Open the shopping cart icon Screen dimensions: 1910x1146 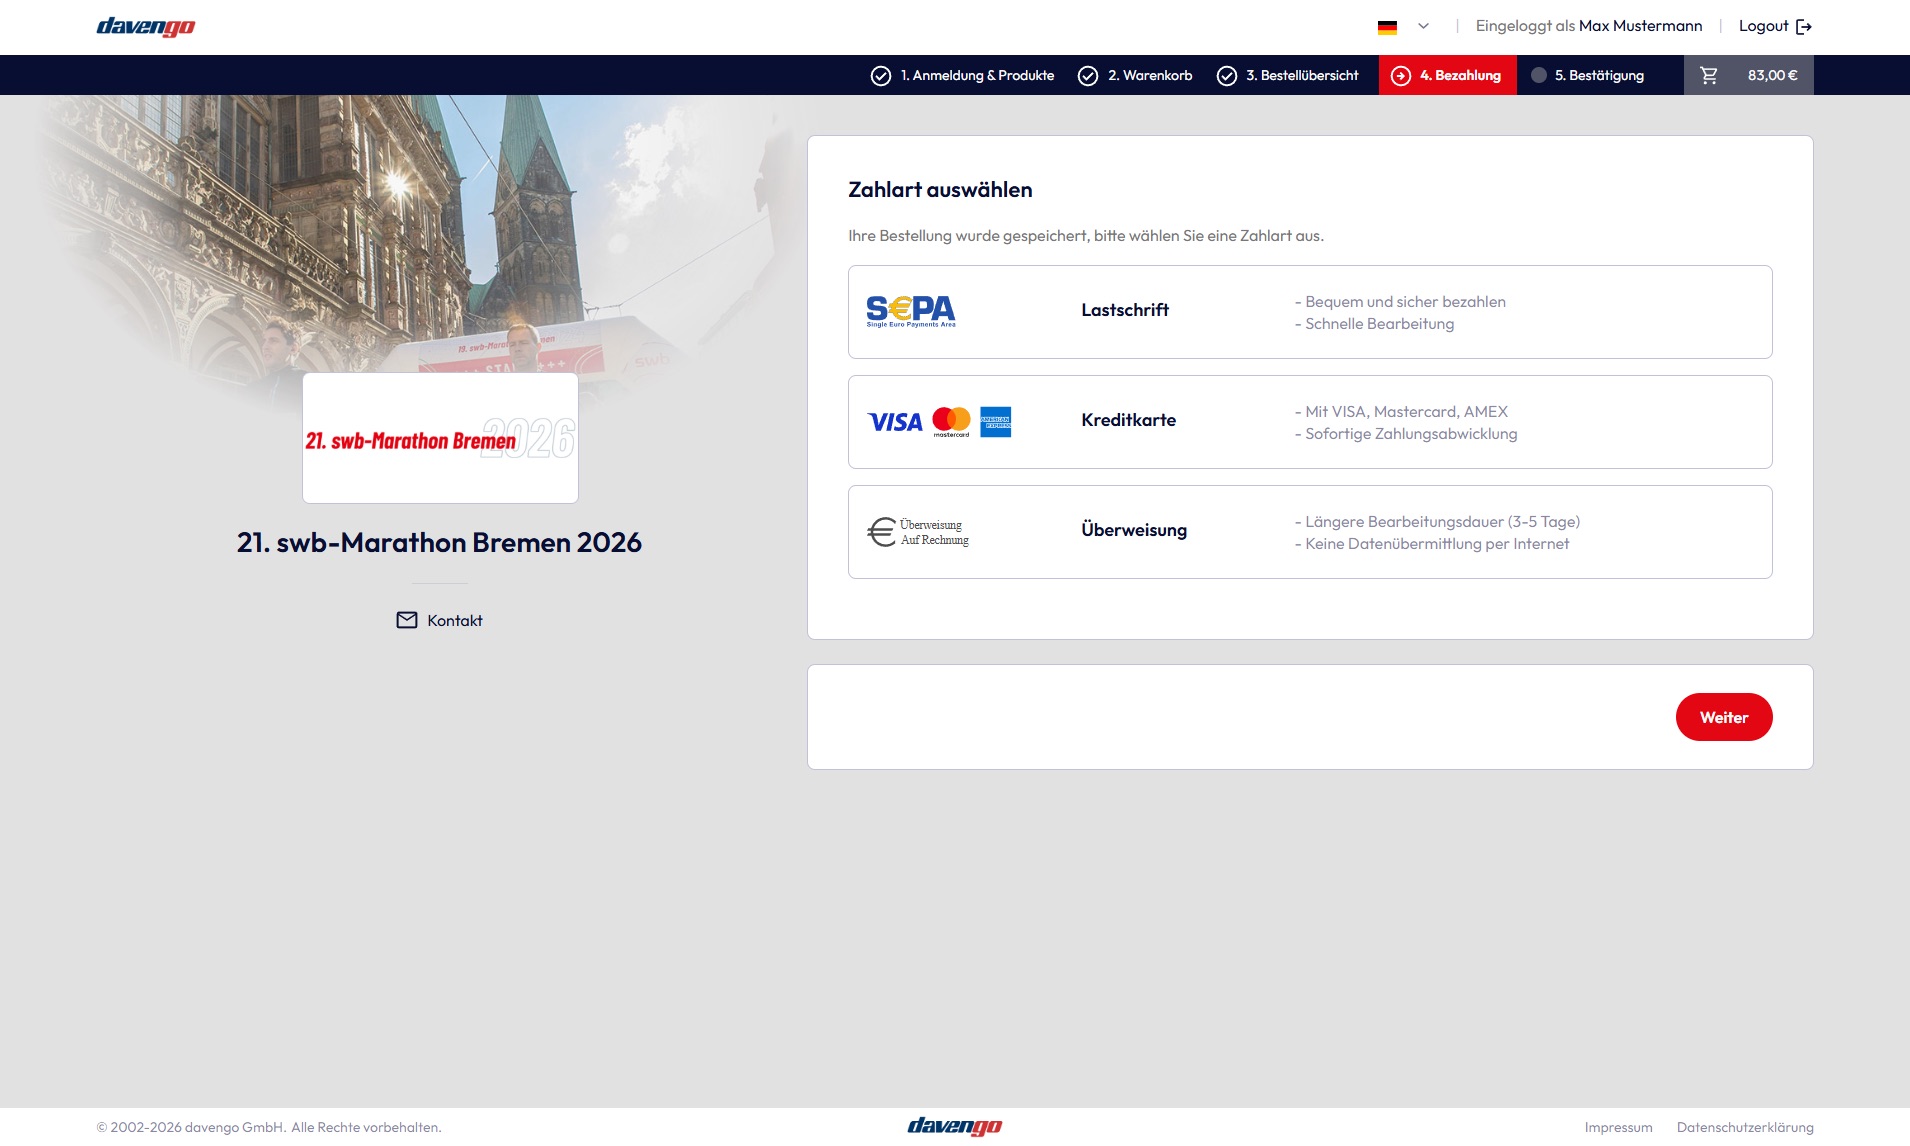click(x=1709, y=75)
